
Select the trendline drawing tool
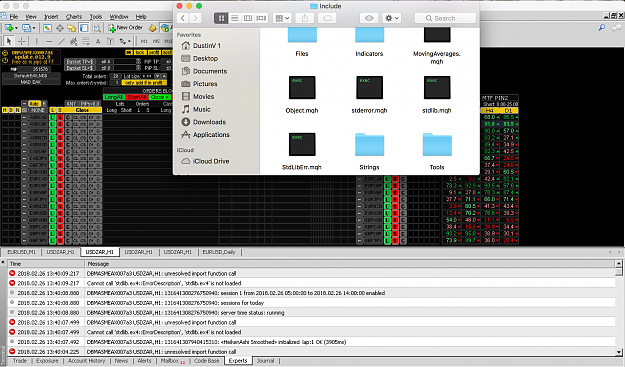pyautogui.click(x=61, y=41)
